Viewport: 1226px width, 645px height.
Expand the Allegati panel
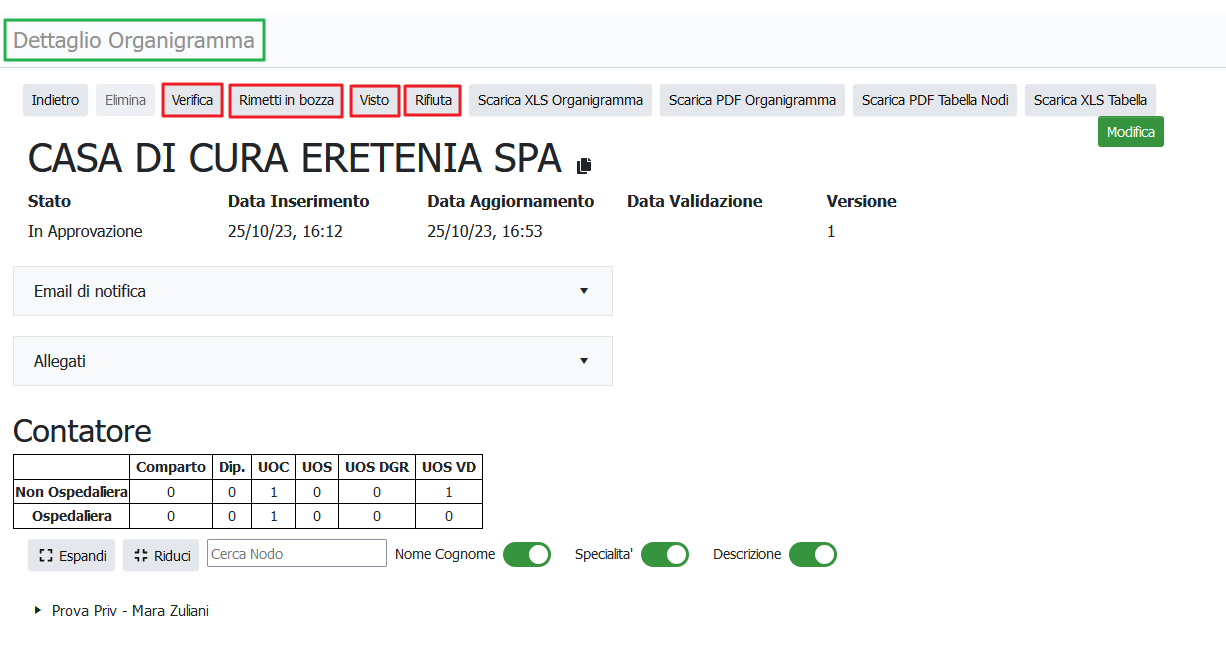pos(313,361)
